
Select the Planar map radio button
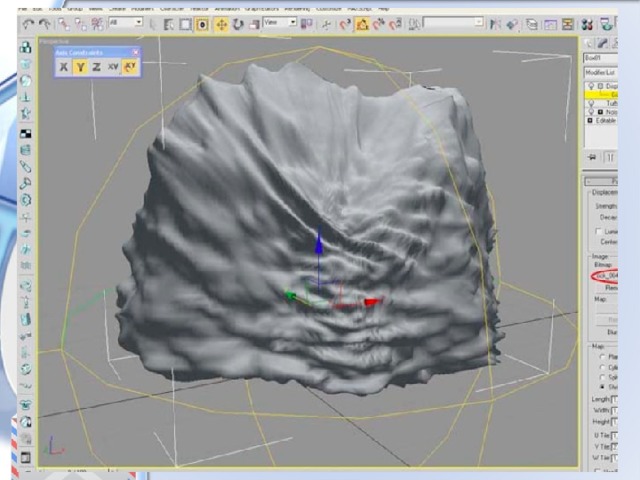click(x=600, y=355)
